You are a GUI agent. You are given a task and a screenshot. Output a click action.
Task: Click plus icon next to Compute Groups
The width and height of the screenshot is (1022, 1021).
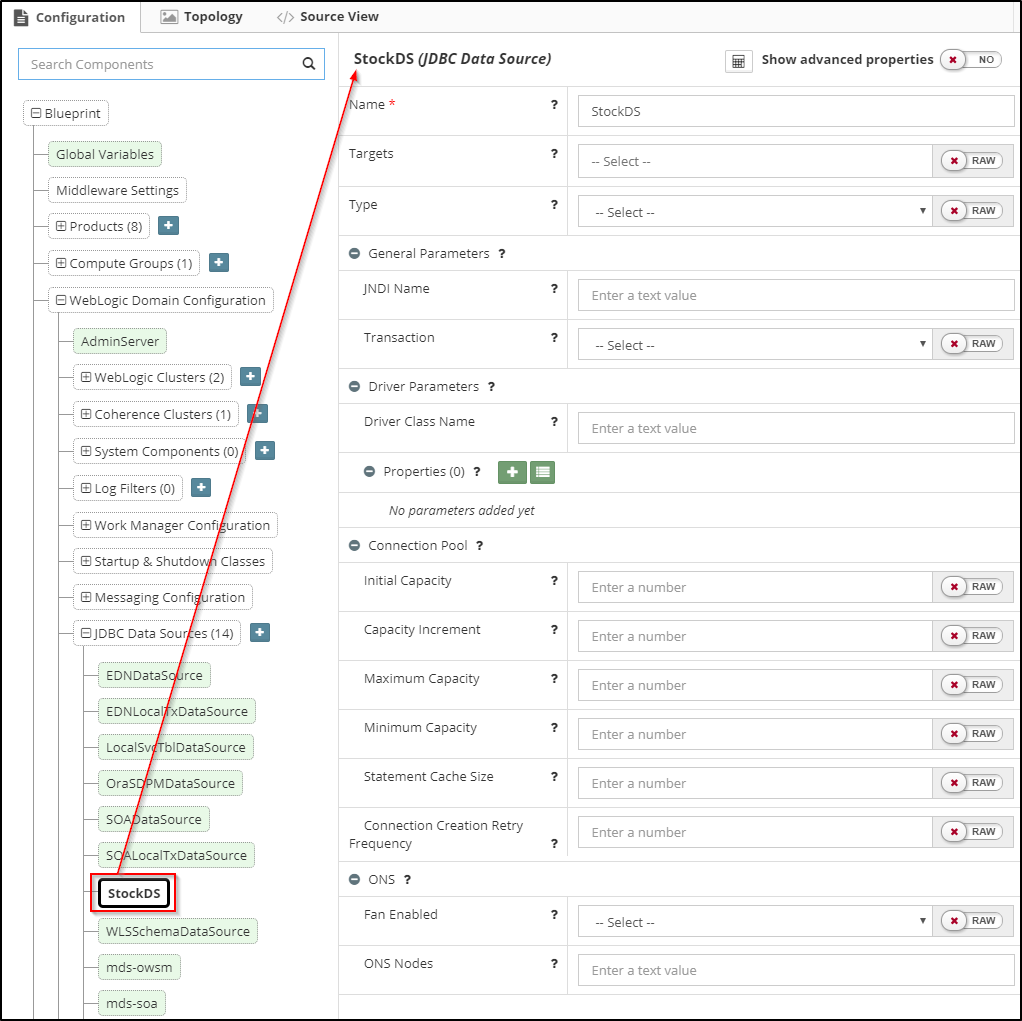coord(219,263)
